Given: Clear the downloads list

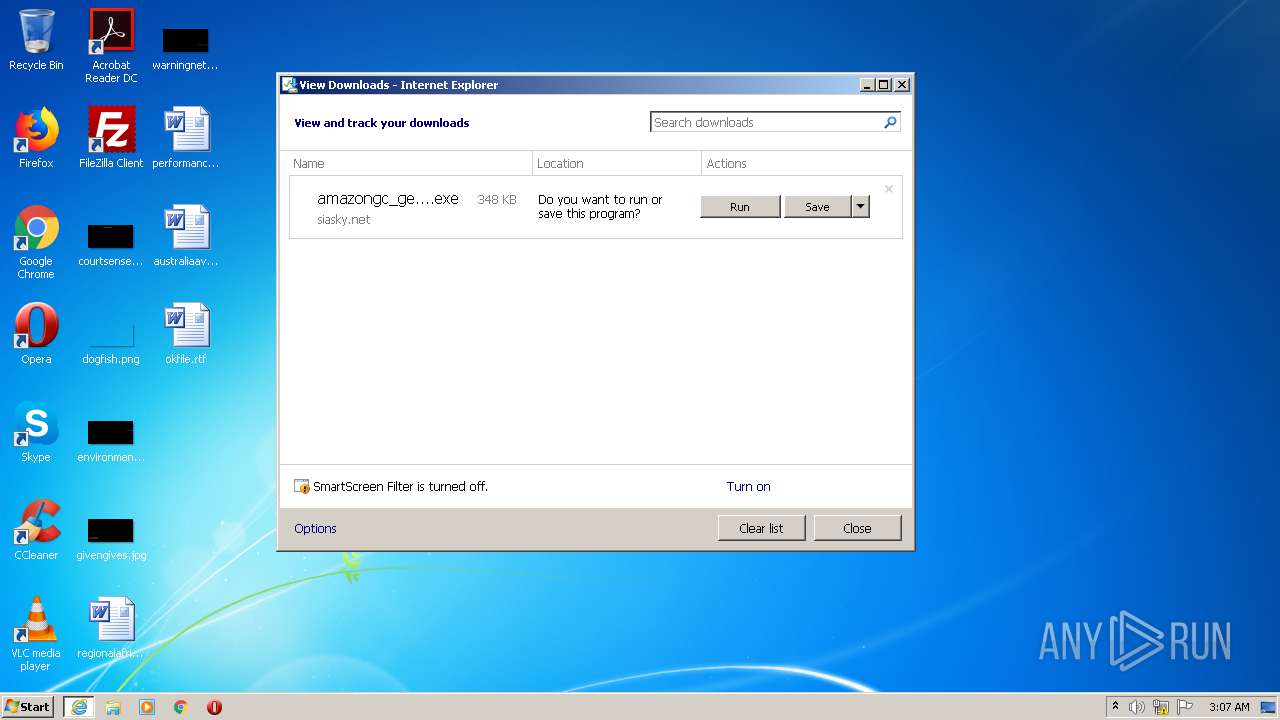Looking at the screenshot, I should click(x=761, y=528).
